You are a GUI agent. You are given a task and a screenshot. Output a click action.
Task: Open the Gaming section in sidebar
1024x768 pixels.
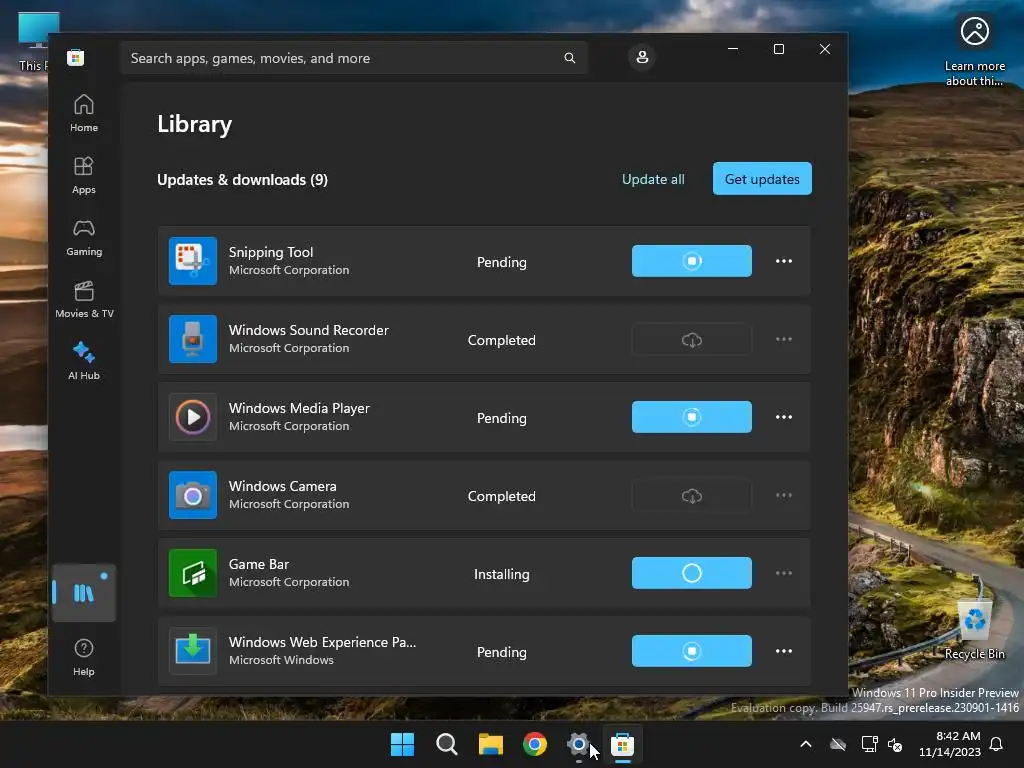[84, 237]
